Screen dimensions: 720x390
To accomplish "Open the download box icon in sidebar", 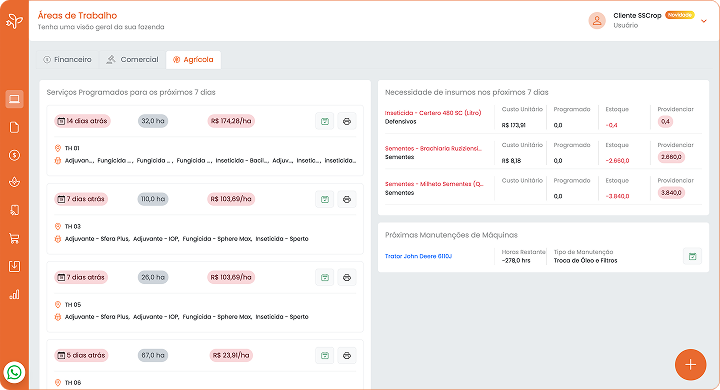I will click(x=14, y=266).
